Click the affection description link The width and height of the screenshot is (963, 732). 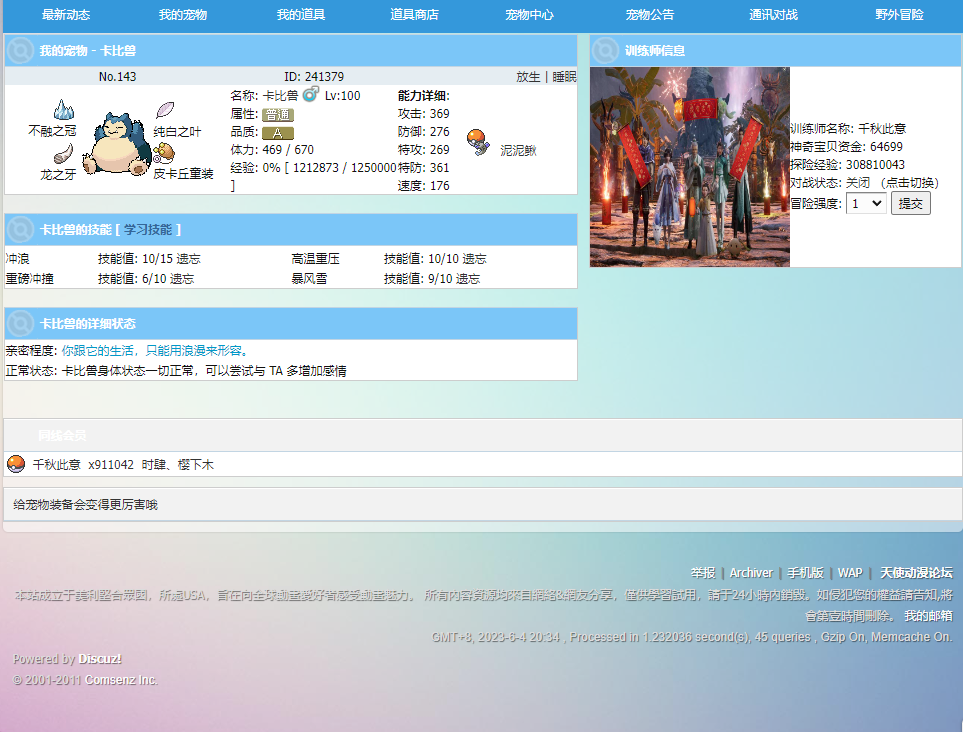[155, 351]
